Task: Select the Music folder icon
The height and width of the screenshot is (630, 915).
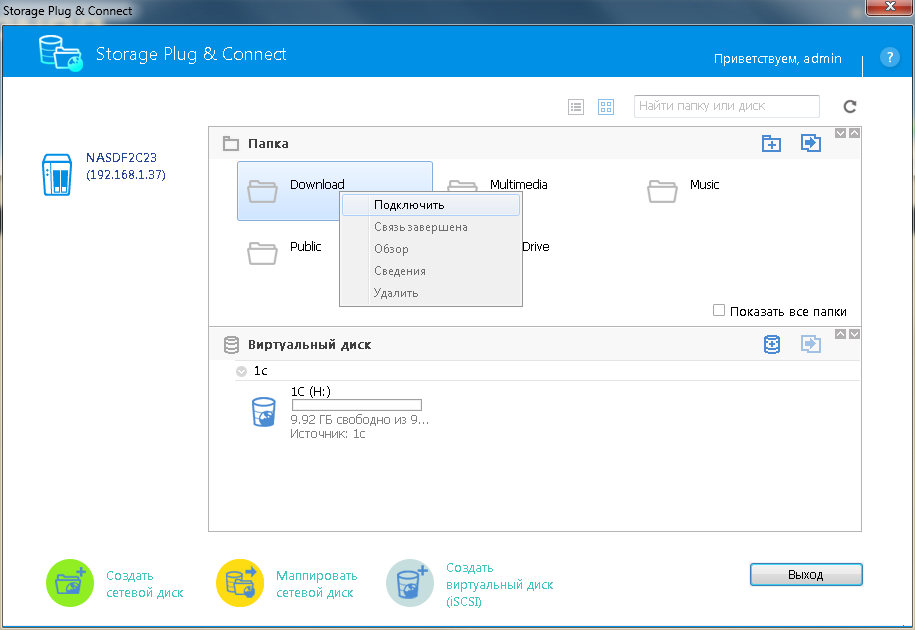Action: (662, 191)
